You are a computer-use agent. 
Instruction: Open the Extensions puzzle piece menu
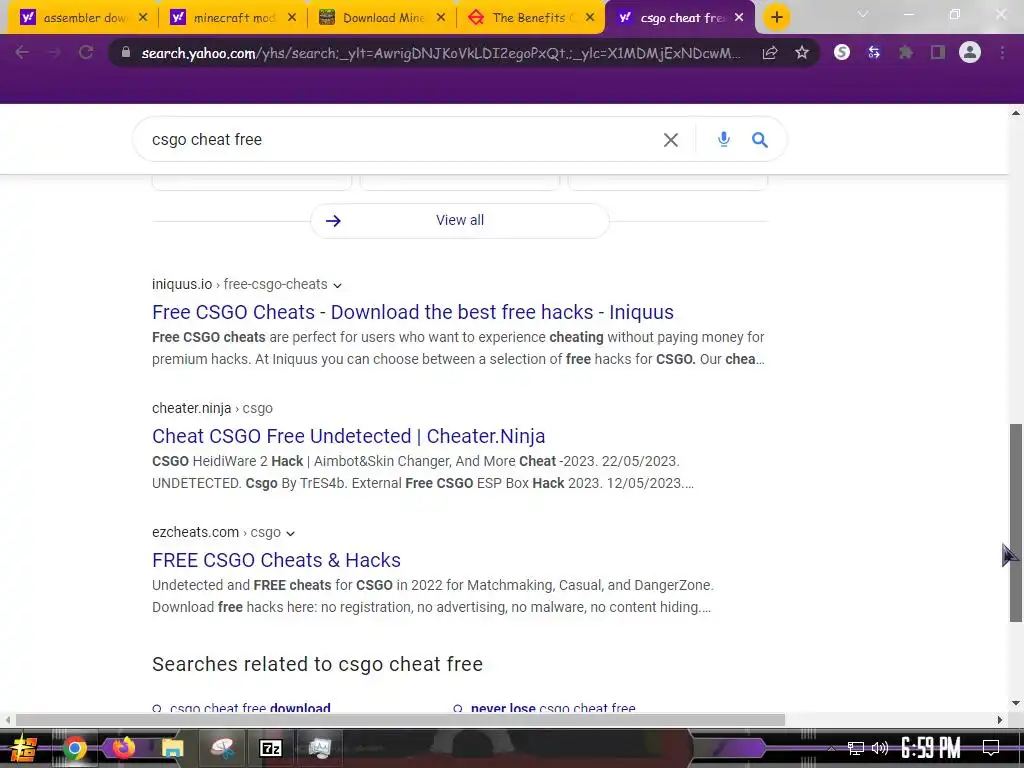coord(906,52)
